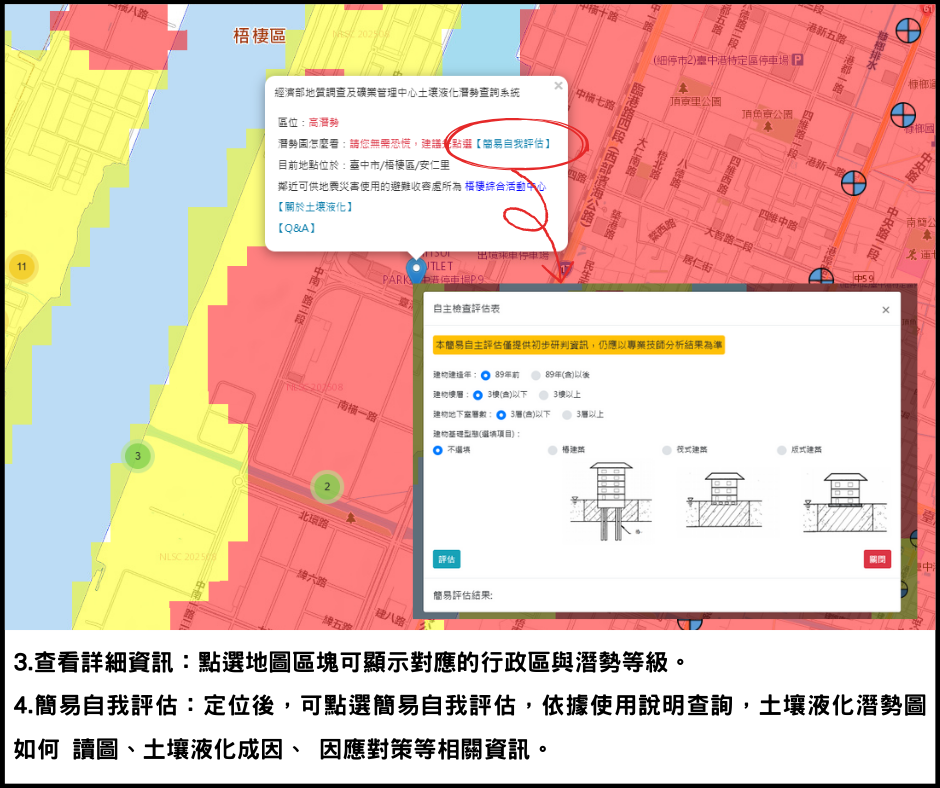Click the blue location pin marker
The image size is (940, 788).
415,269
